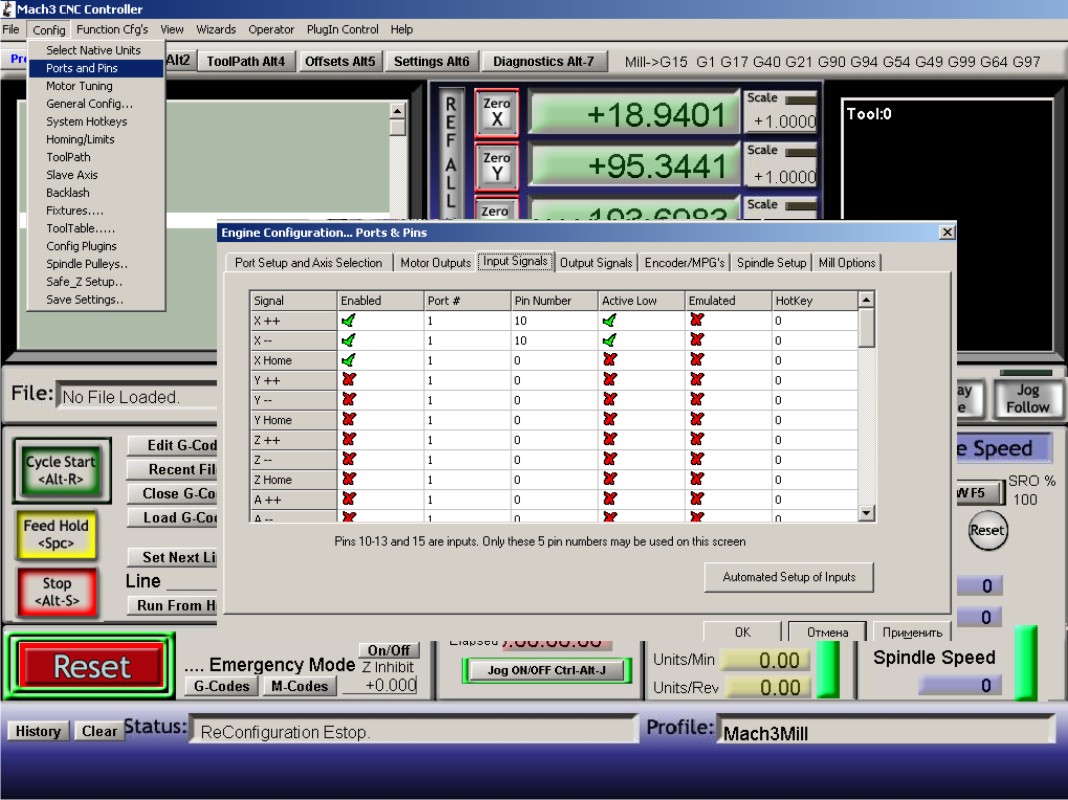Click the Pin Number cell for X ++
Image resolution: width=1068 pixels, height=800 pixels.
coord(553,321)
